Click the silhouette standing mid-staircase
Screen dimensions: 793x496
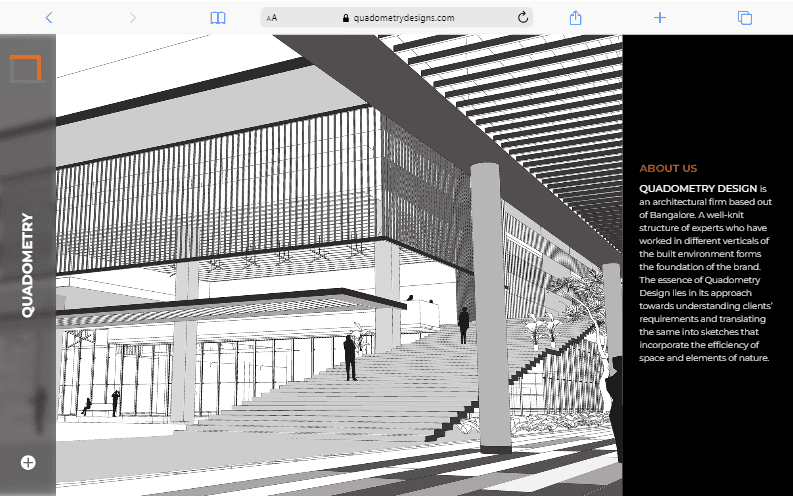point(350,357)
